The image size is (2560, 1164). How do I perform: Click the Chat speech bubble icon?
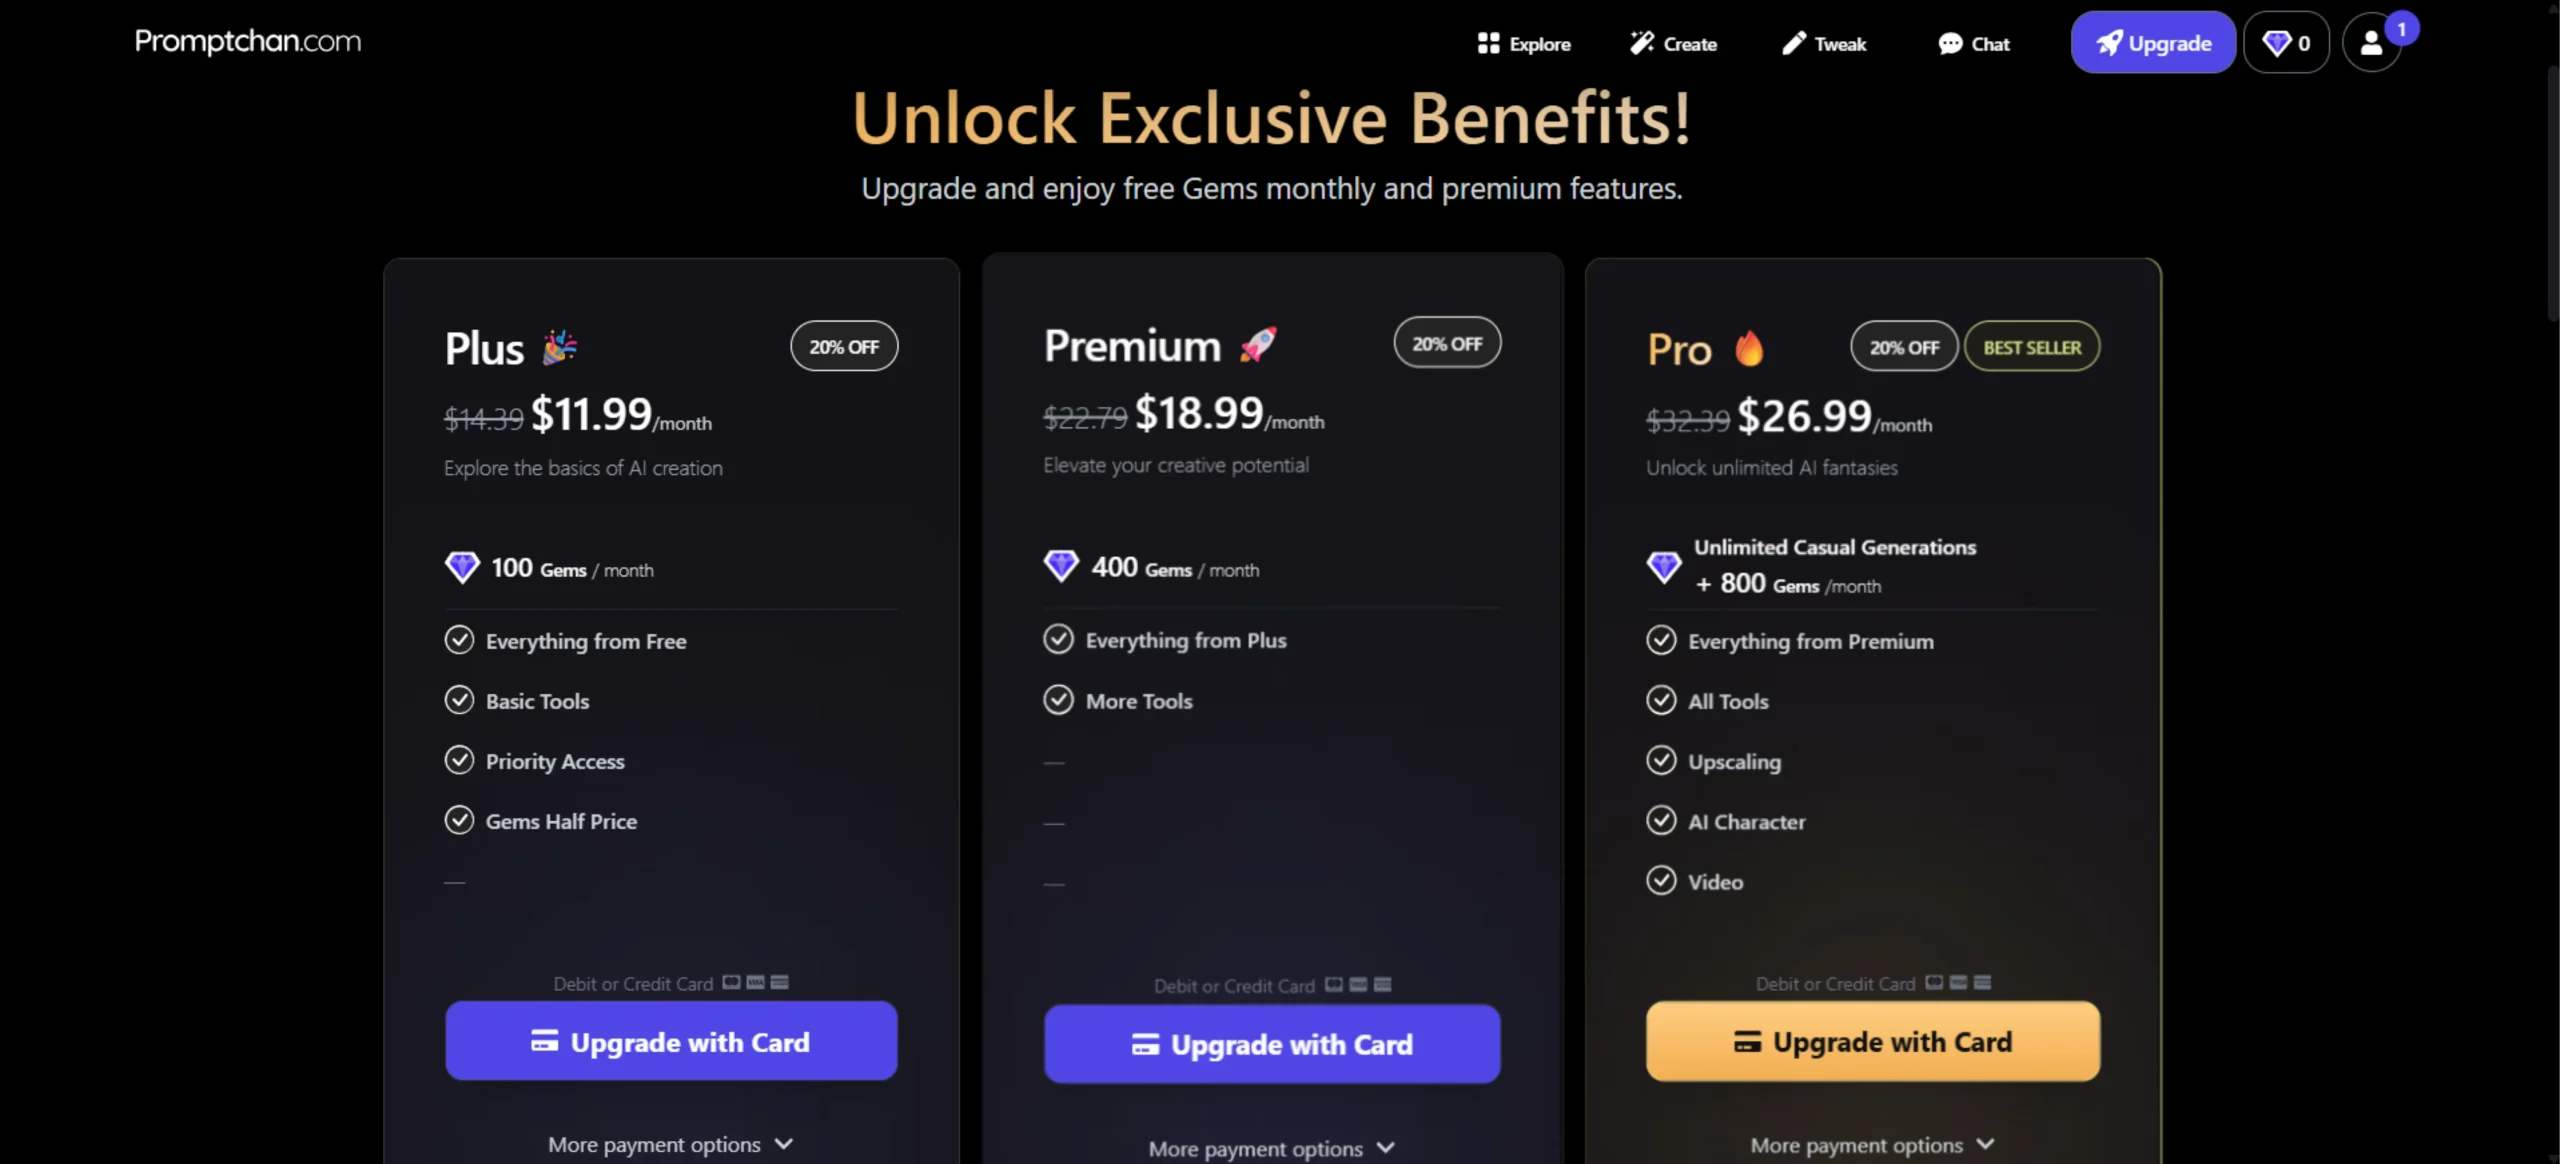tap(1950, 43)
